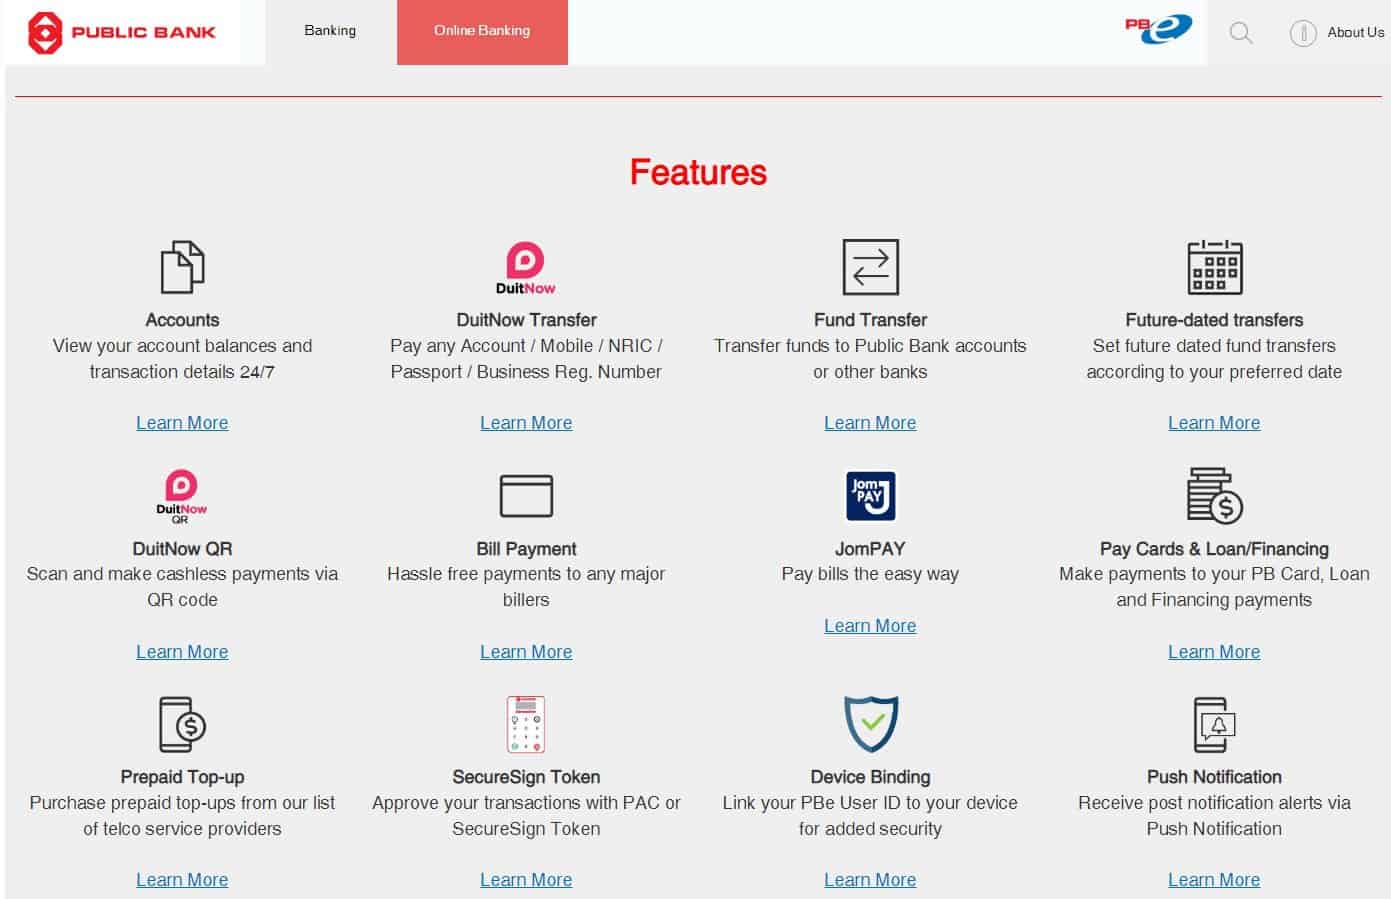The height and width of the screenshot is (899, 1391).
Task: Click the Device Binding shield icon
Action: click(870, 724)
